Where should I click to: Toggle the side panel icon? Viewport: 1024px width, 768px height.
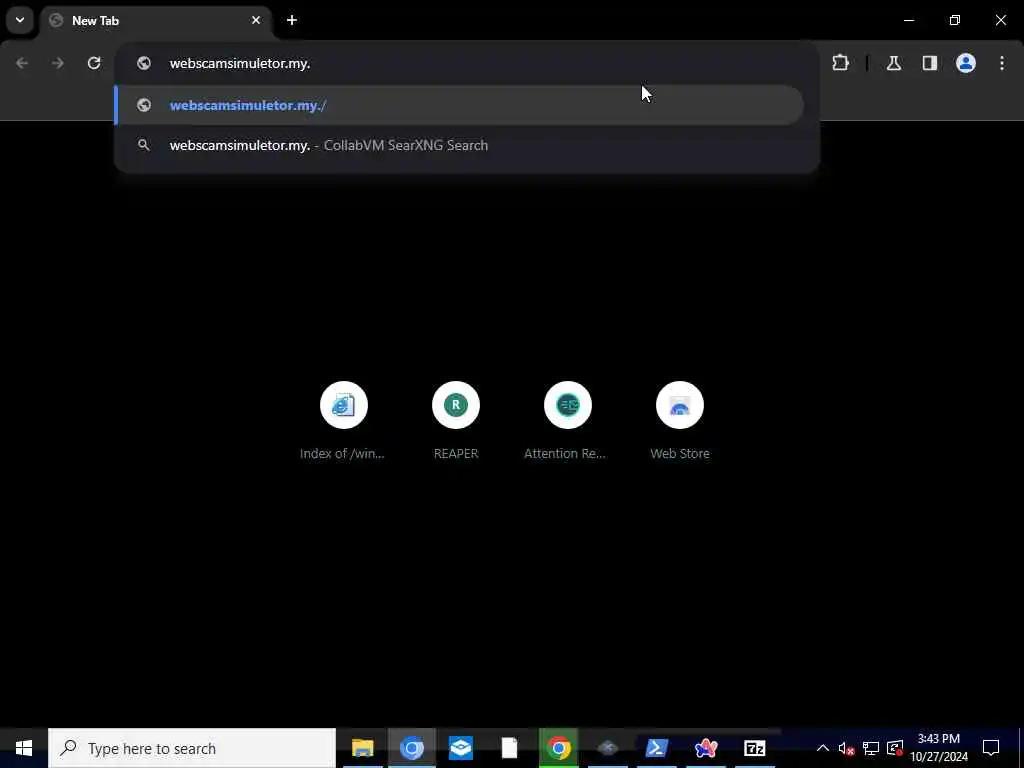pyautogui.click(x=930, y=63)
